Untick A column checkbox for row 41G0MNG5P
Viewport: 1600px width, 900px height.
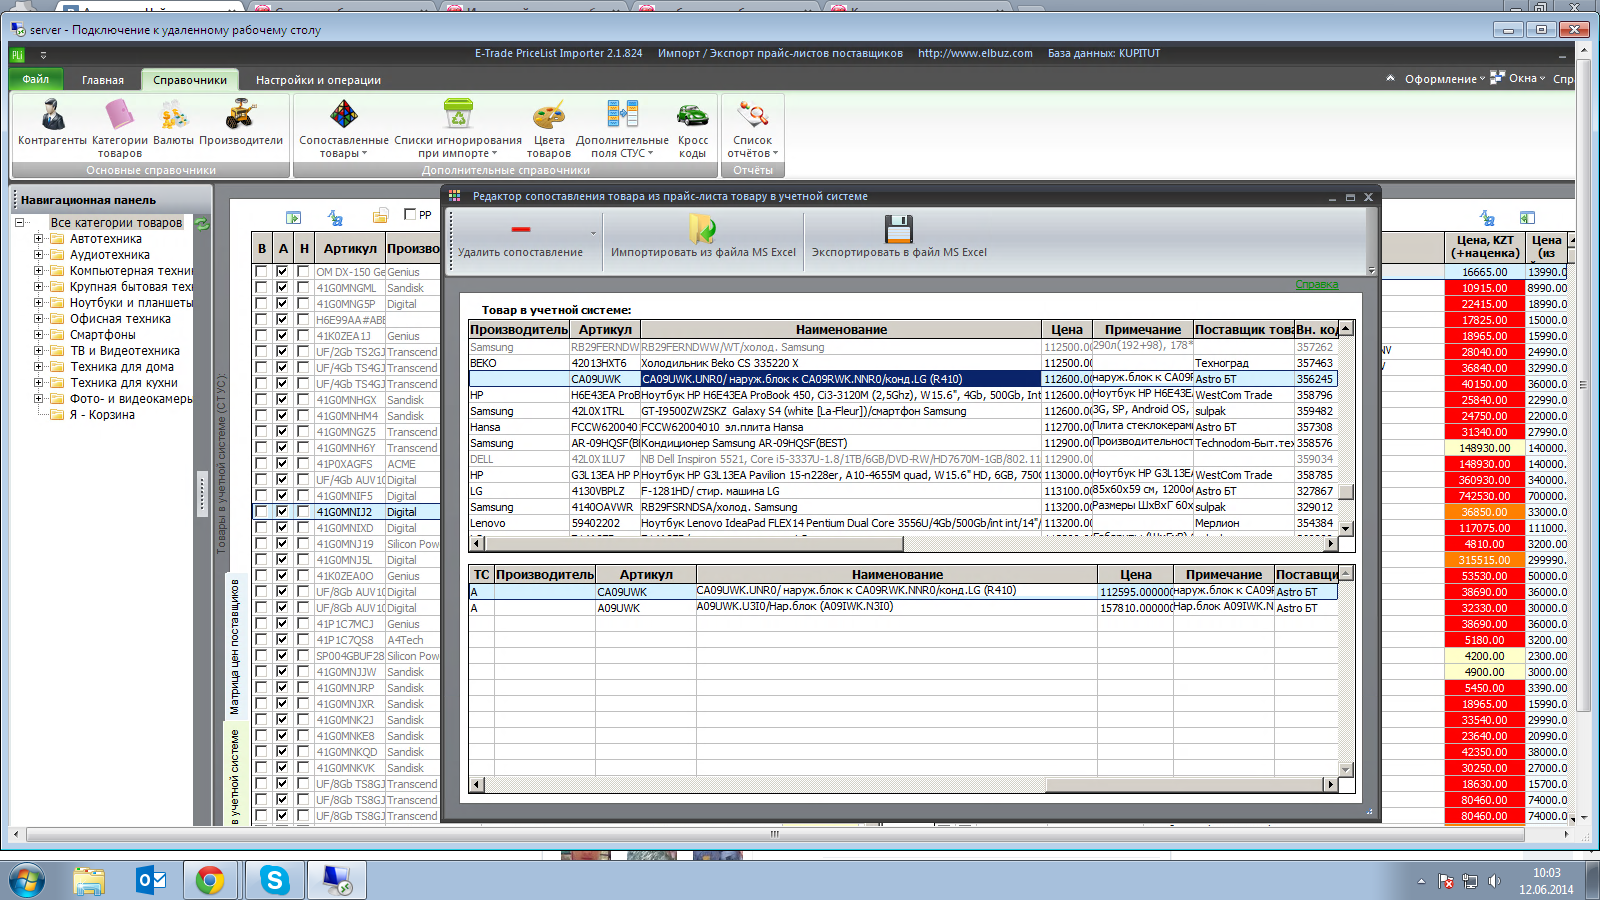click(x=282, y=304)
